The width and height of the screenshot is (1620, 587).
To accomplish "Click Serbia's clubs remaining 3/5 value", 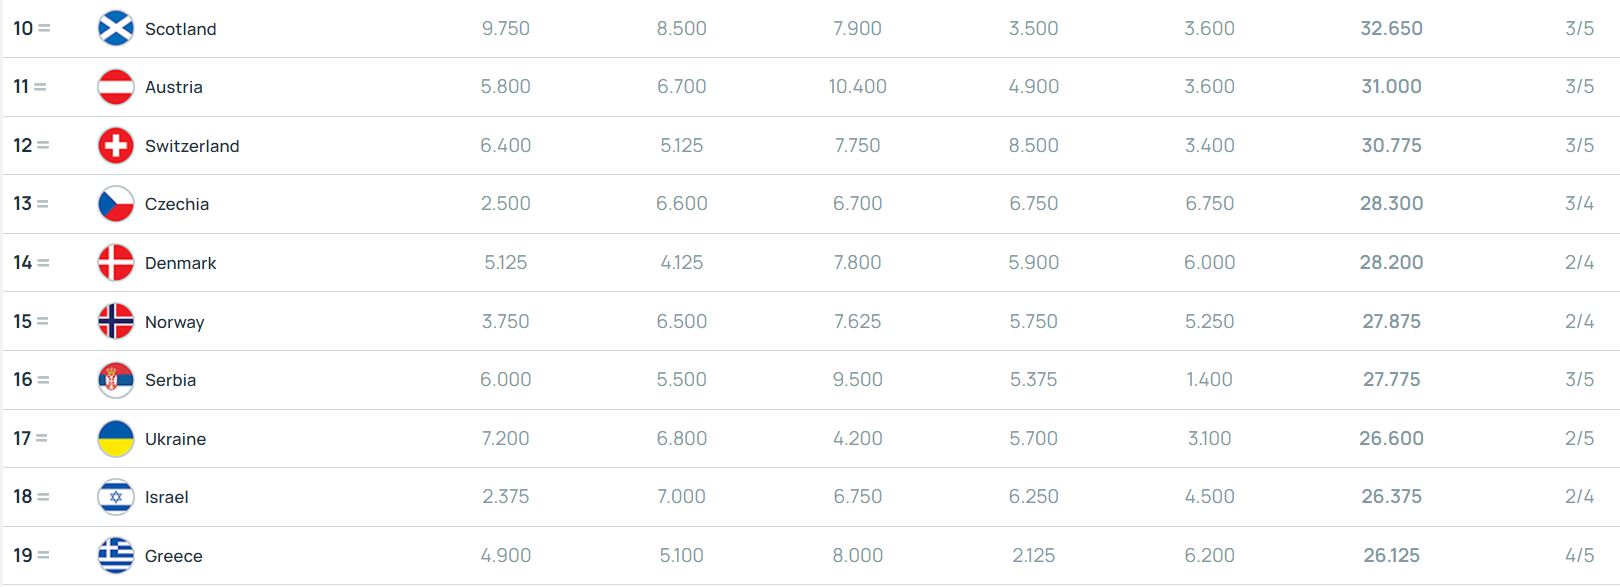I will (x=1579, y=380).
